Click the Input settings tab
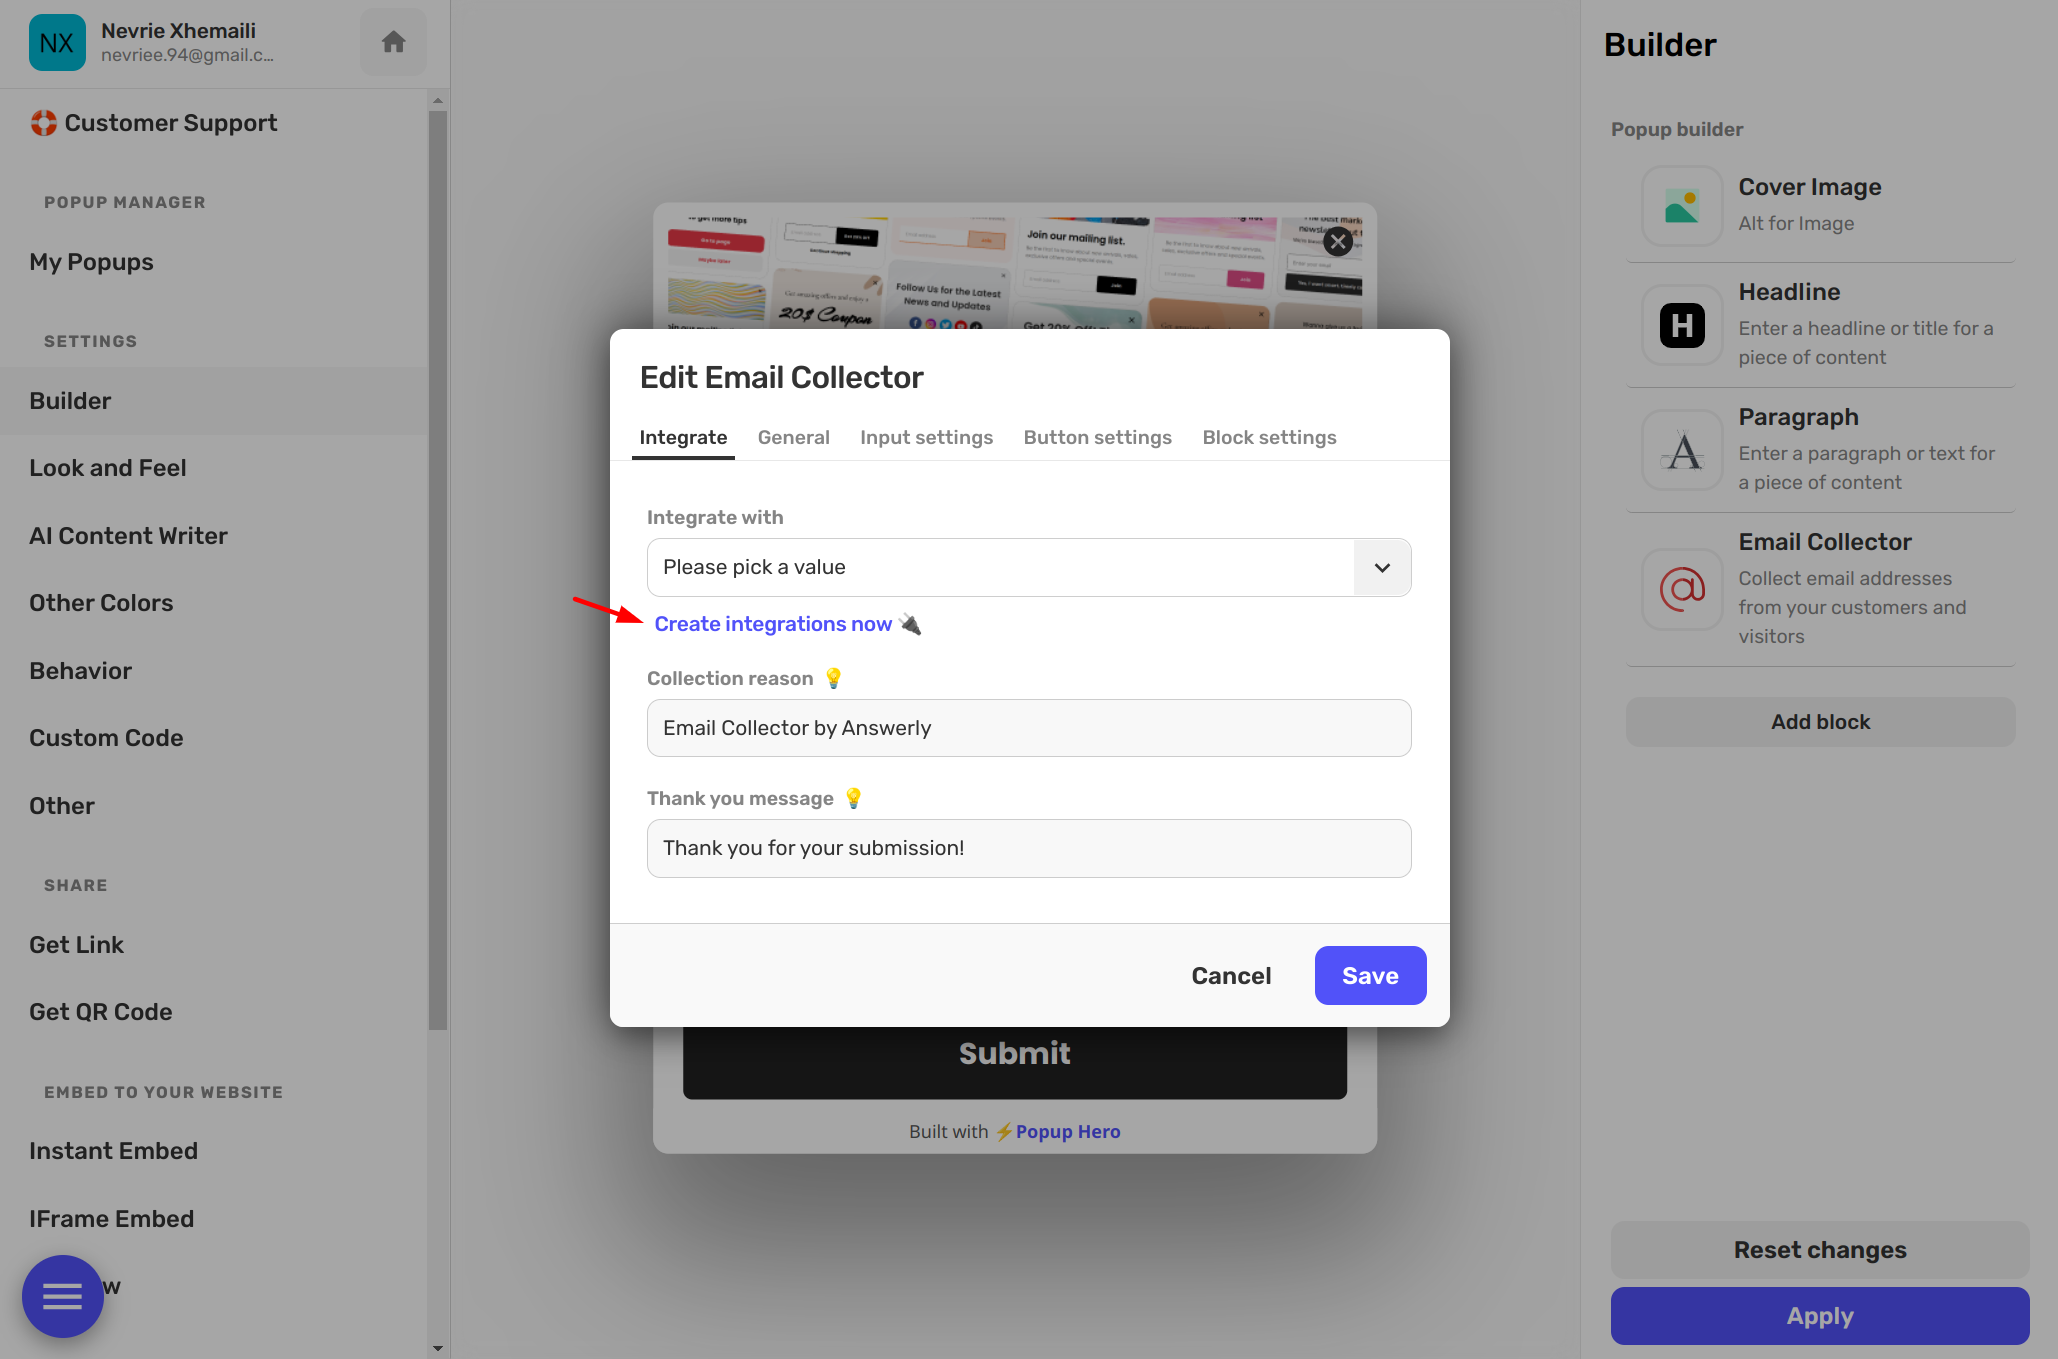The width and height of the screenshot is (2058, 1359). click(x=927, y=437)
